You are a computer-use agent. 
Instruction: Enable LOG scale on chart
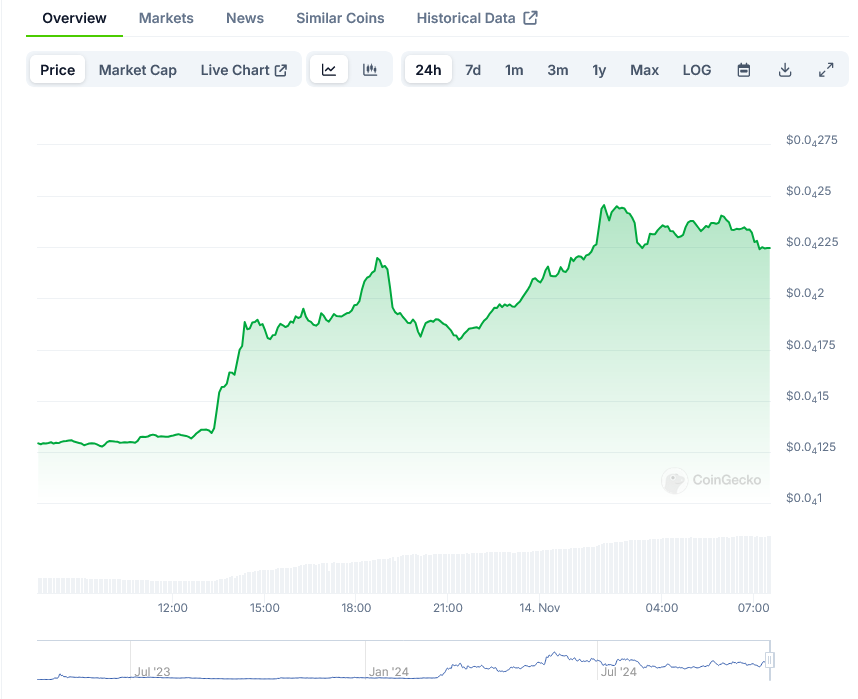pyautogui.click(x=697, y=70)
